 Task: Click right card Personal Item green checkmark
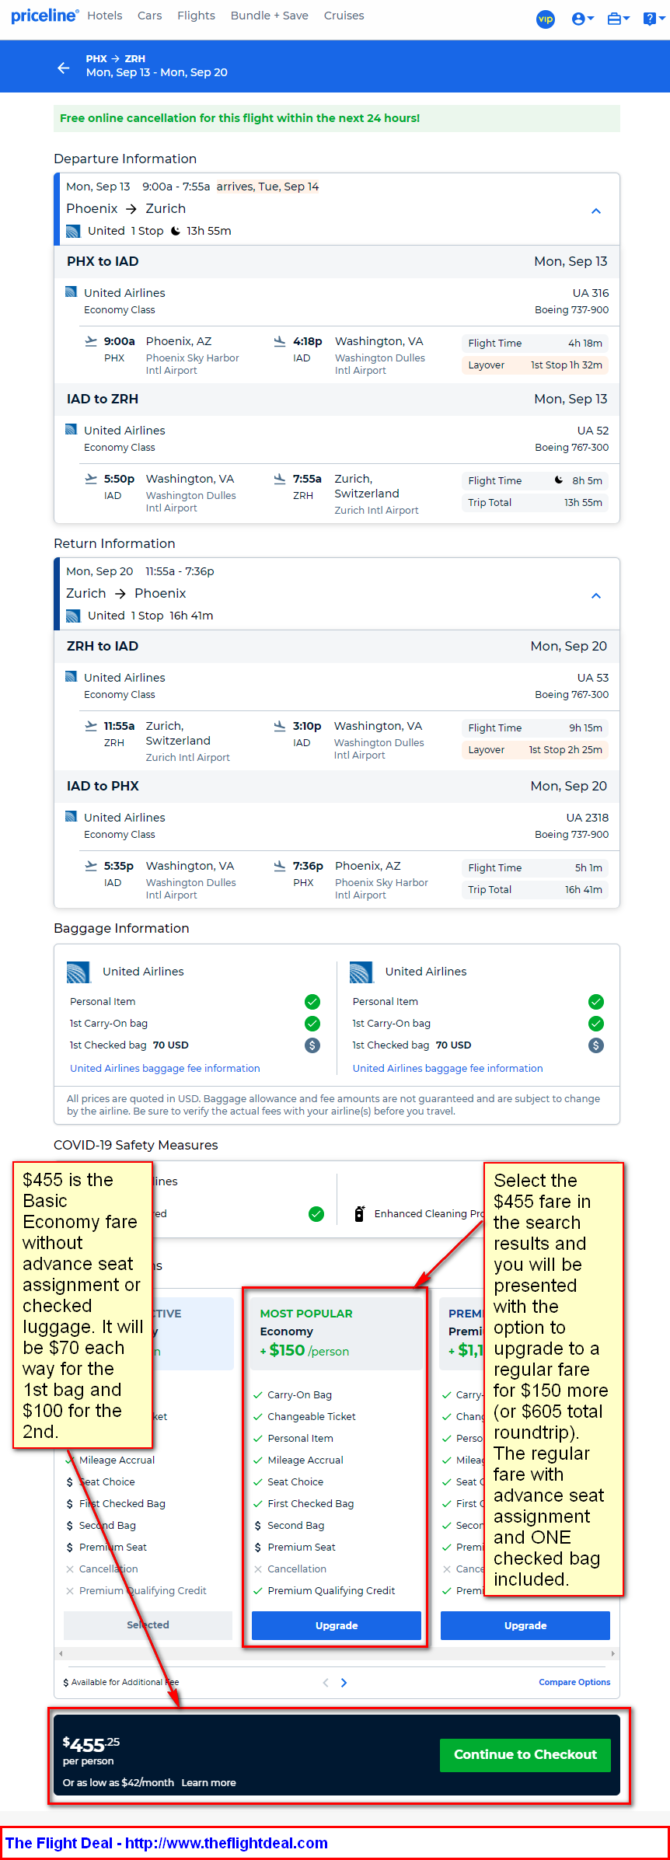pyautogui.click(x=596, y=1002)
